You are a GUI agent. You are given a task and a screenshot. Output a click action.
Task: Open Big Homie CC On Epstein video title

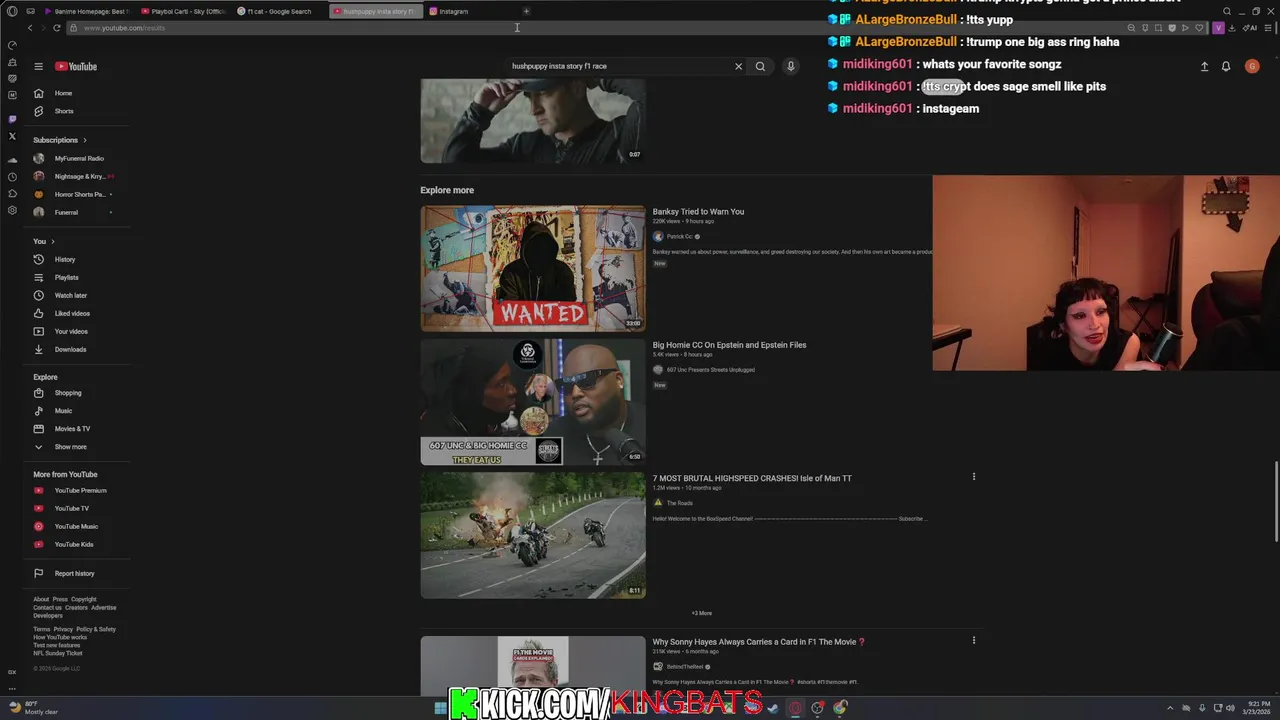(729, 345)
